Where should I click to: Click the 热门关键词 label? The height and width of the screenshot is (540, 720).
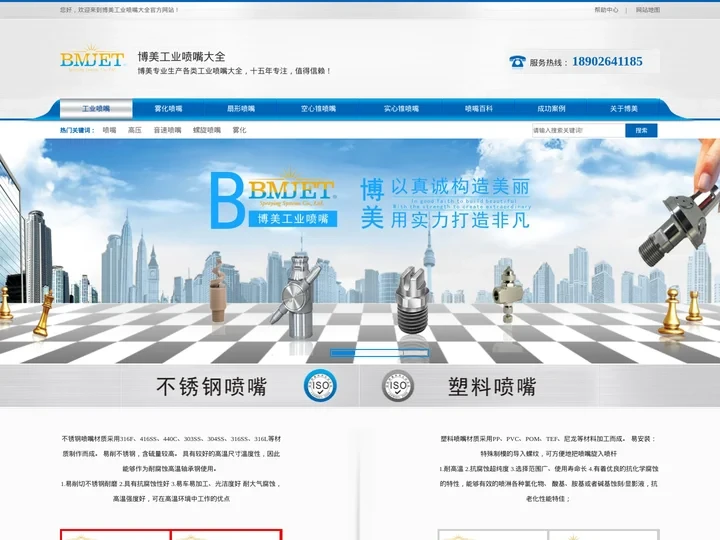(x=77, y=130)
